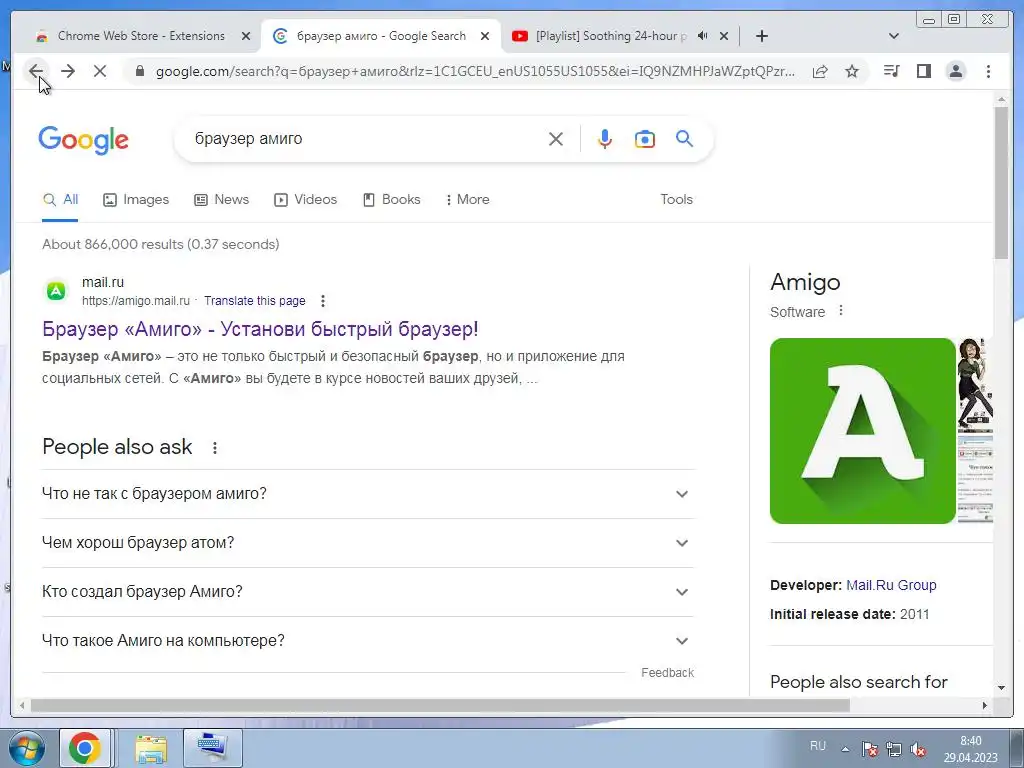Close the Google Search tab
The image size is (1024, 768).
point(485,36)
